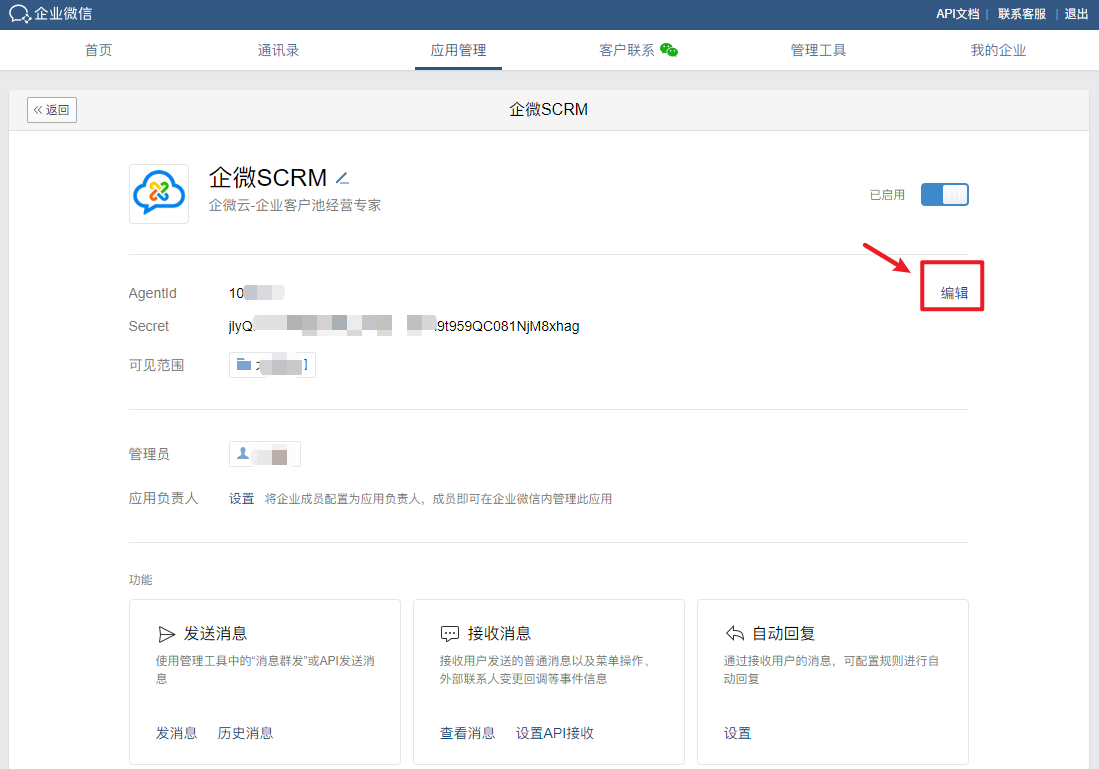Viewport: 1099px width, 769px height.
Task: Click 历史消息 in 发送消息 card
Action: (245, 733)
